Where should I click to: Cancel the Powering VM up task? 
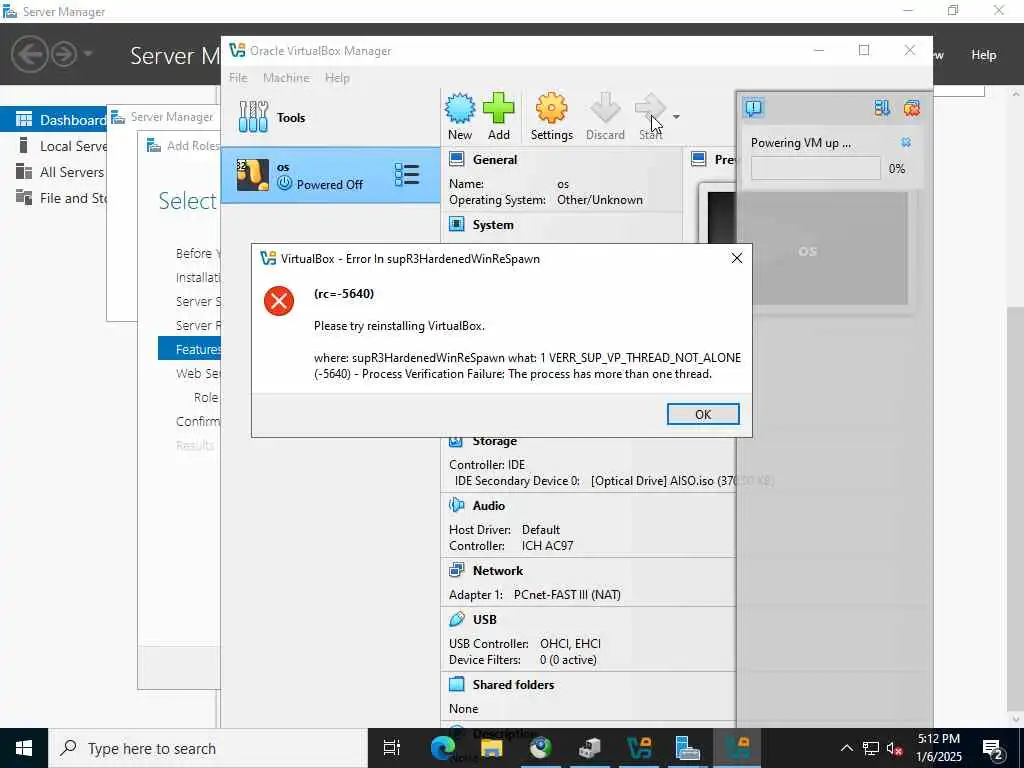click(906, 142)
